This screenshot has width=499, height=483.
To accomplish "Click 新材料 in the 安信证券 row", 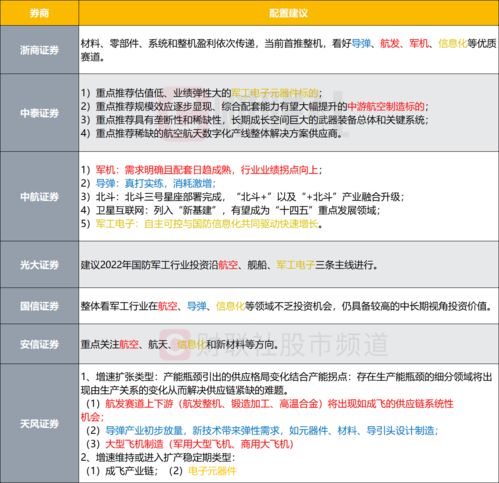I will pos(230,344).
